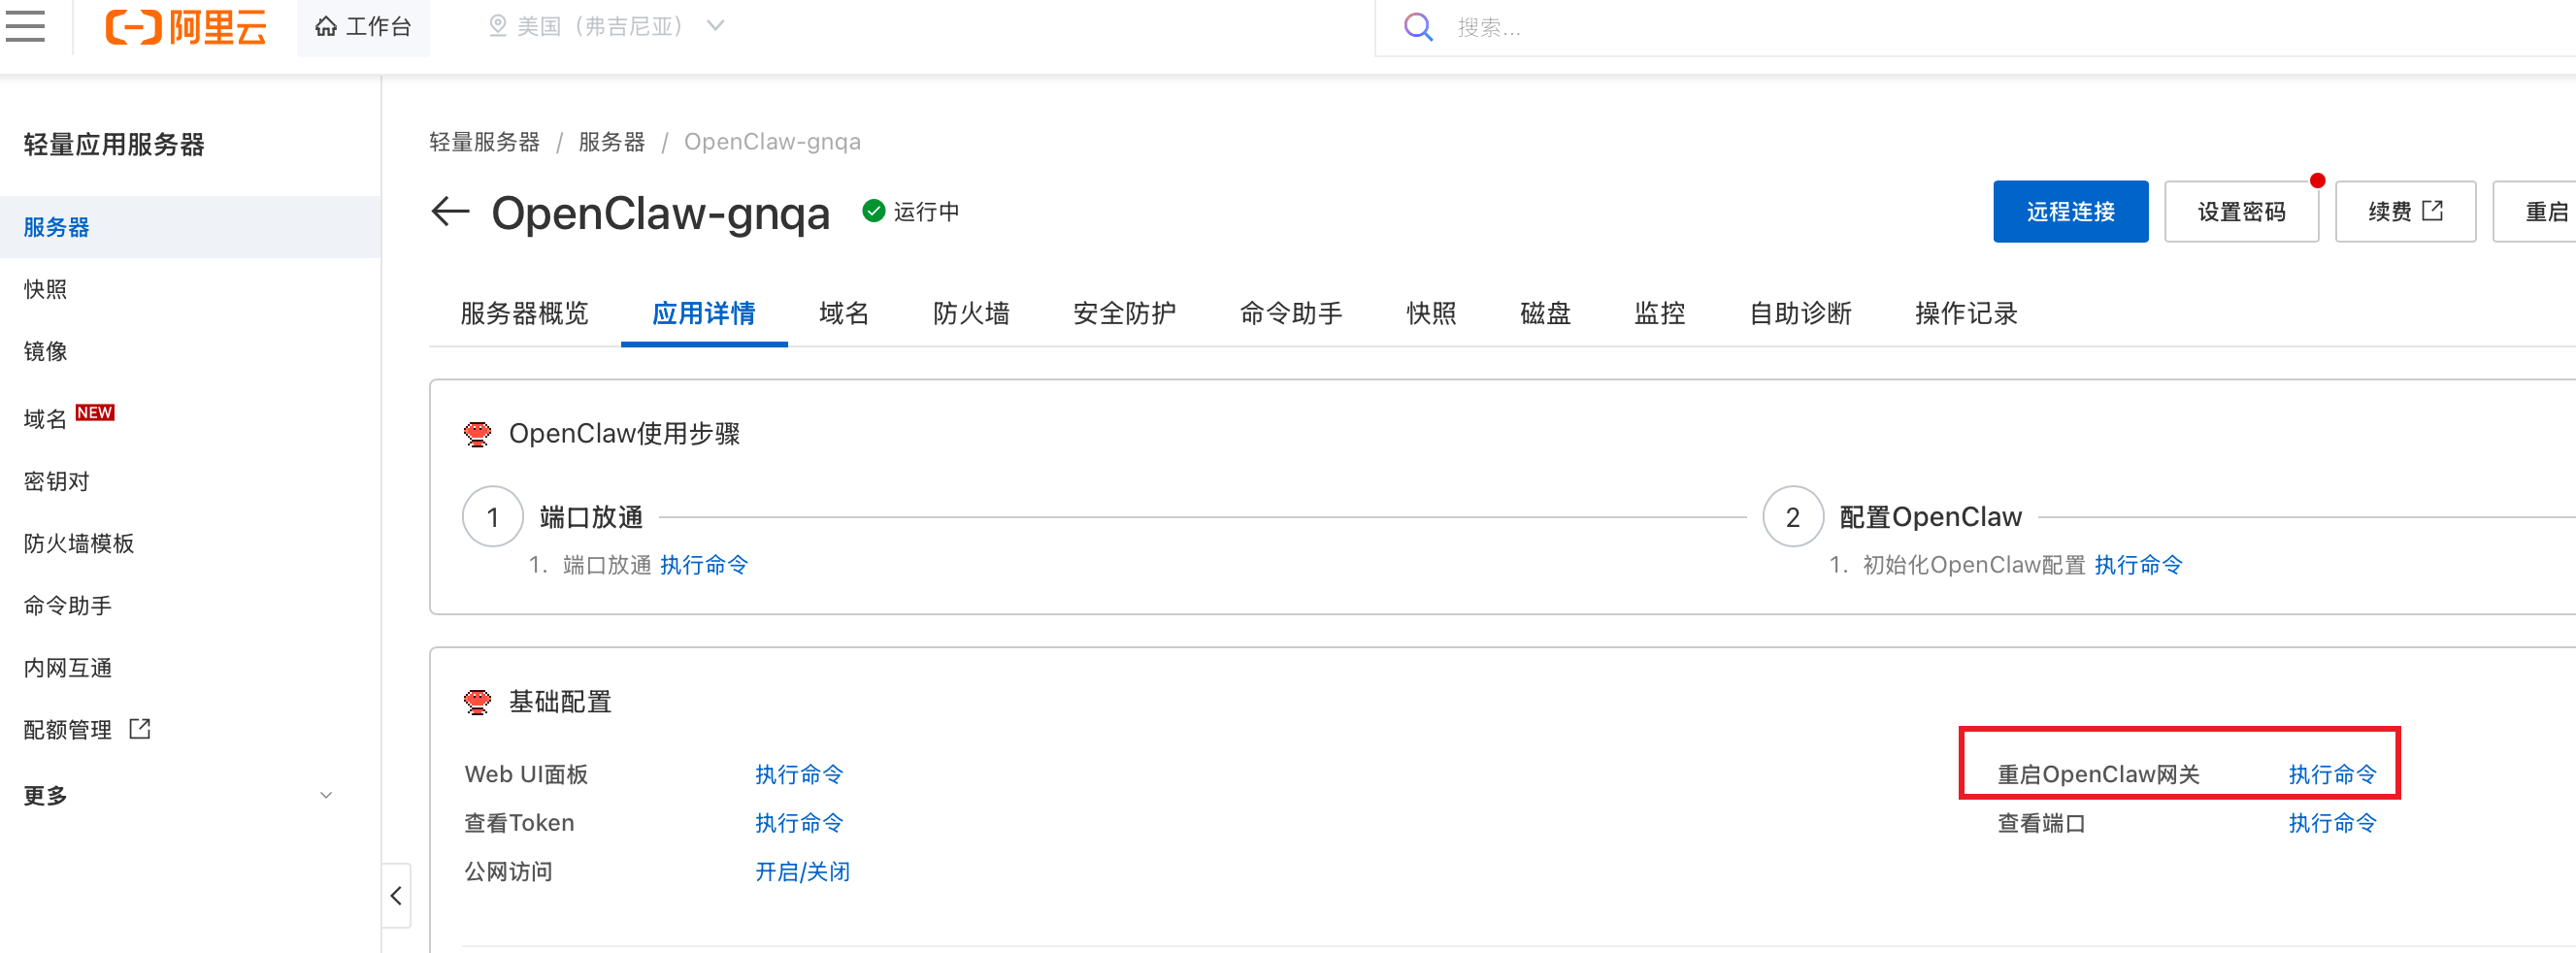Click 执行命令 next to 查看端口
This screenshot has height=953, width=2576.
point(2332,823)
